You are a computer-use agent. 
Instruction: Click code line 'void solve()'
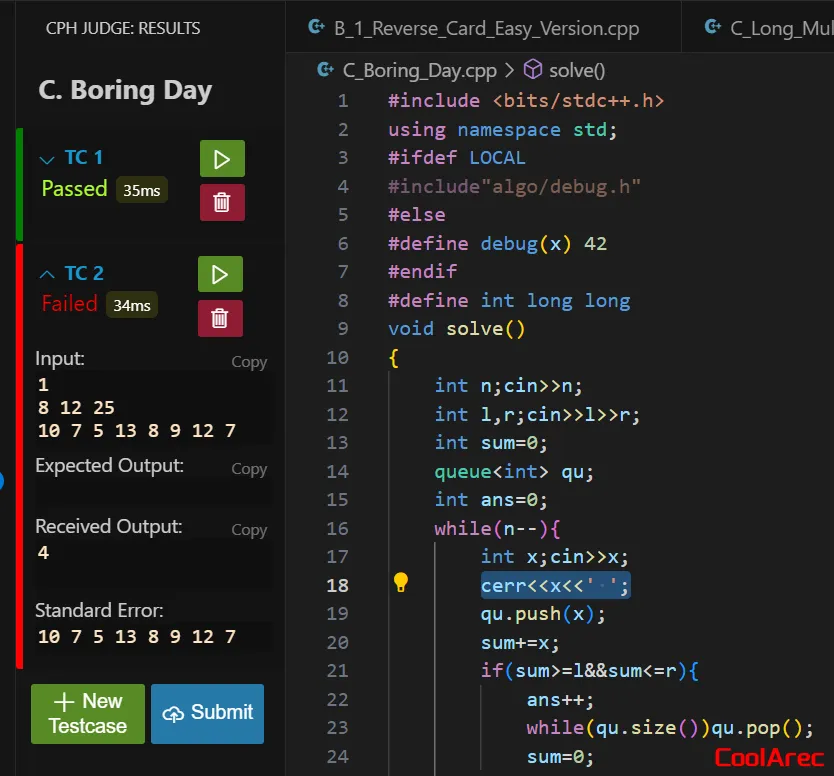pos(456,329)
